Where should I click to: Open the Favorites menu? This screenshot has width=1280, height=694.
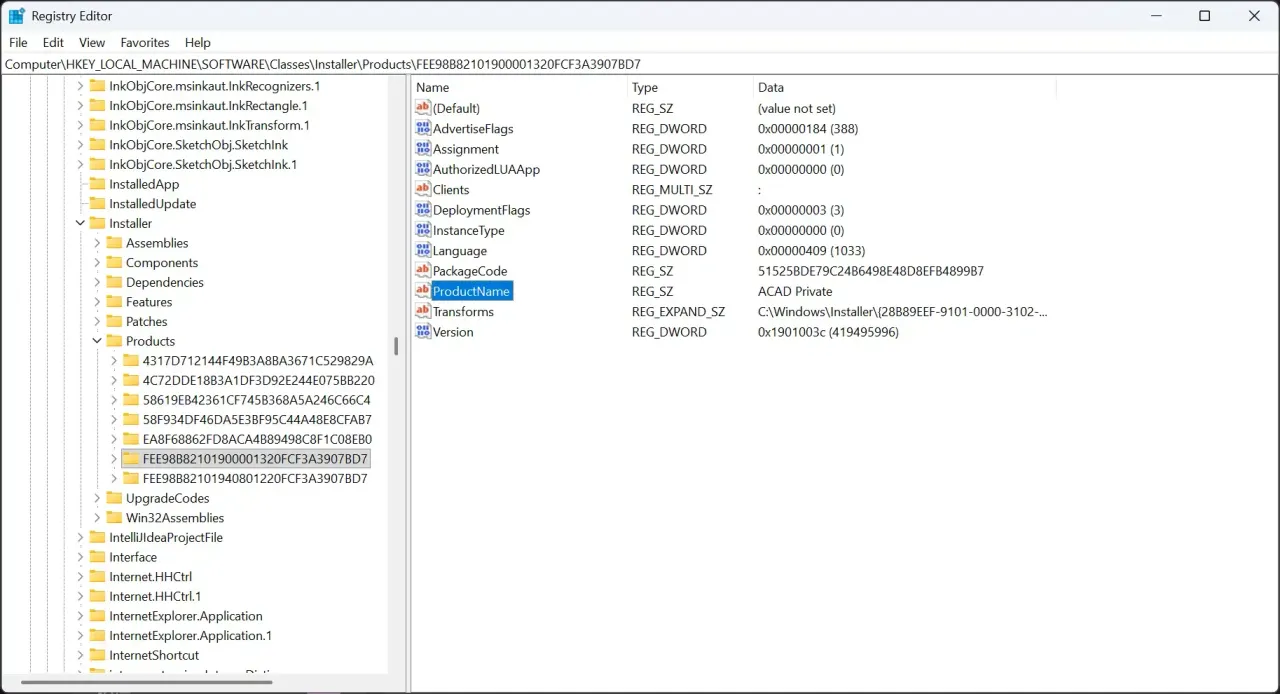[x=145, y=43]
